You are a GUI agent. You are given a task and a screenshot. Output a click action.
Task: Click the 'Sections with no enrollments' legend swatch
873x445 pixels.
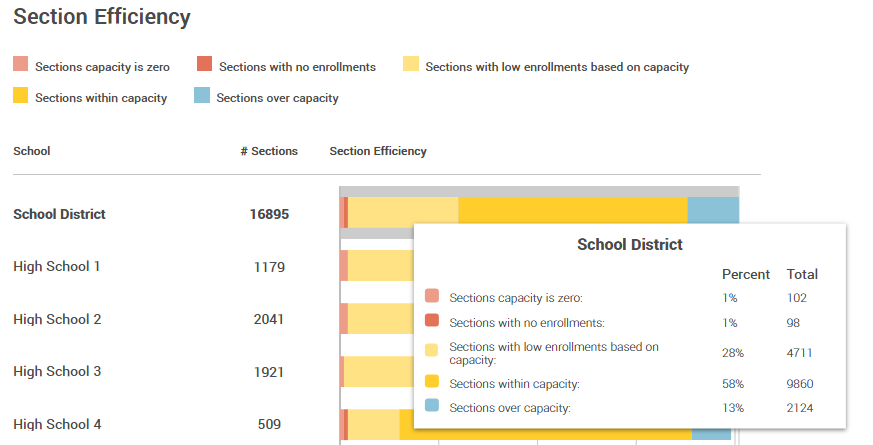pyautogui.click(x=205, y=66)
